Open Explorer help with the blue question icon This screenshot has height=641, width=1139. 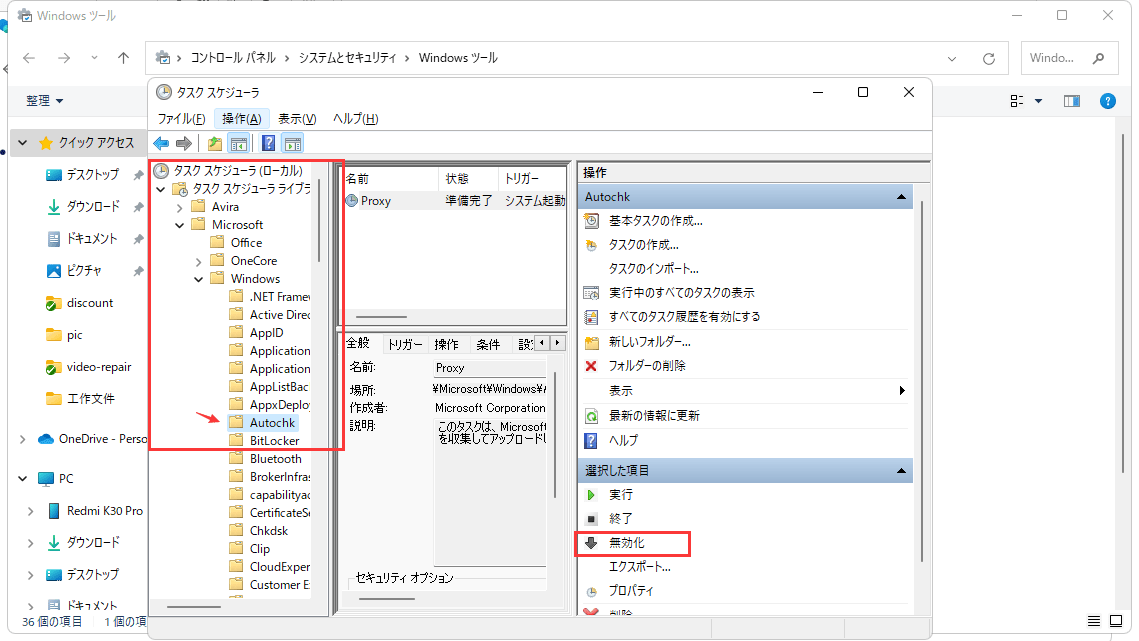[x=1106, y=100]
